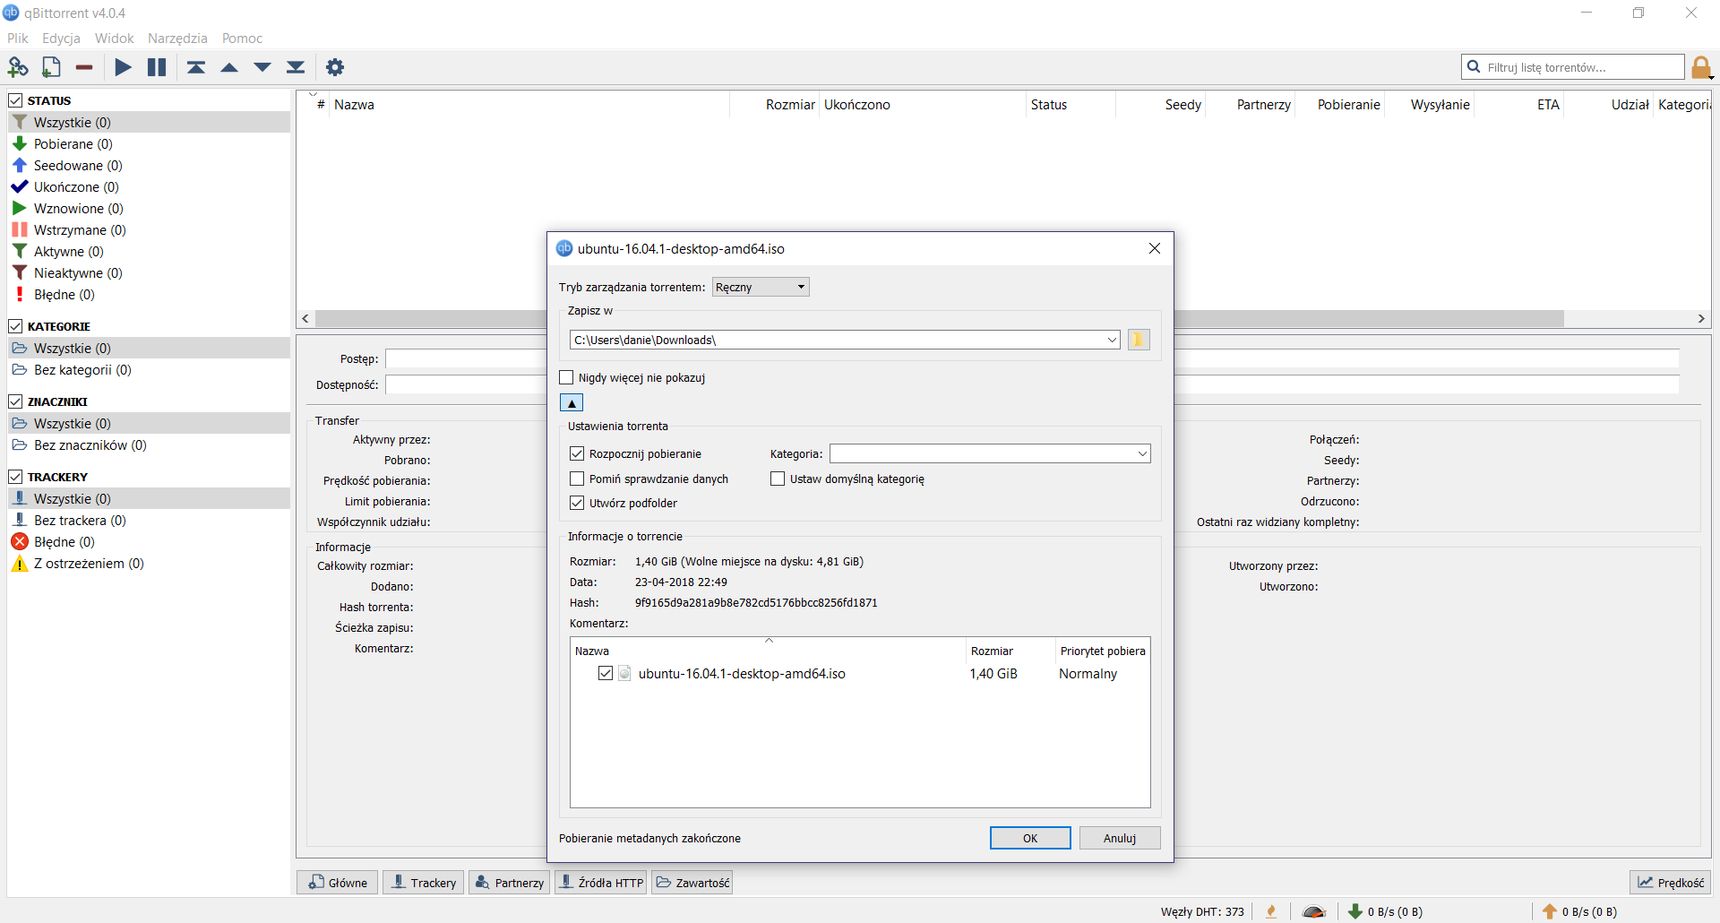This screenshot has height=923, width=1720.
Task: Click the delete torrent minus icon
Action: [84, 67]
